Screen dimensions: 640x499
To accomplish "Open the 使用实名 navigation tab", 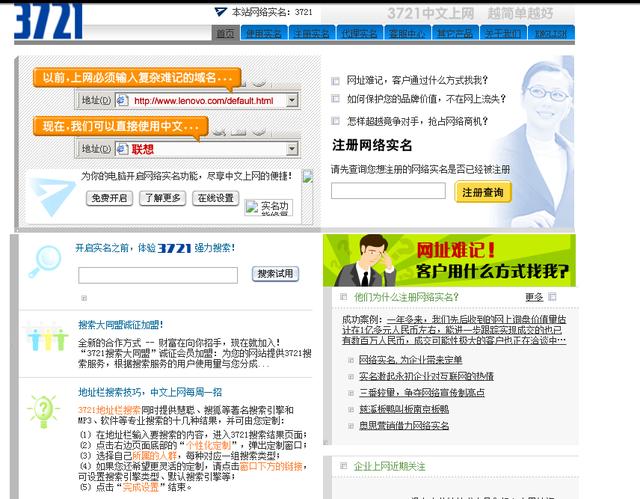I will pos(264,33).
